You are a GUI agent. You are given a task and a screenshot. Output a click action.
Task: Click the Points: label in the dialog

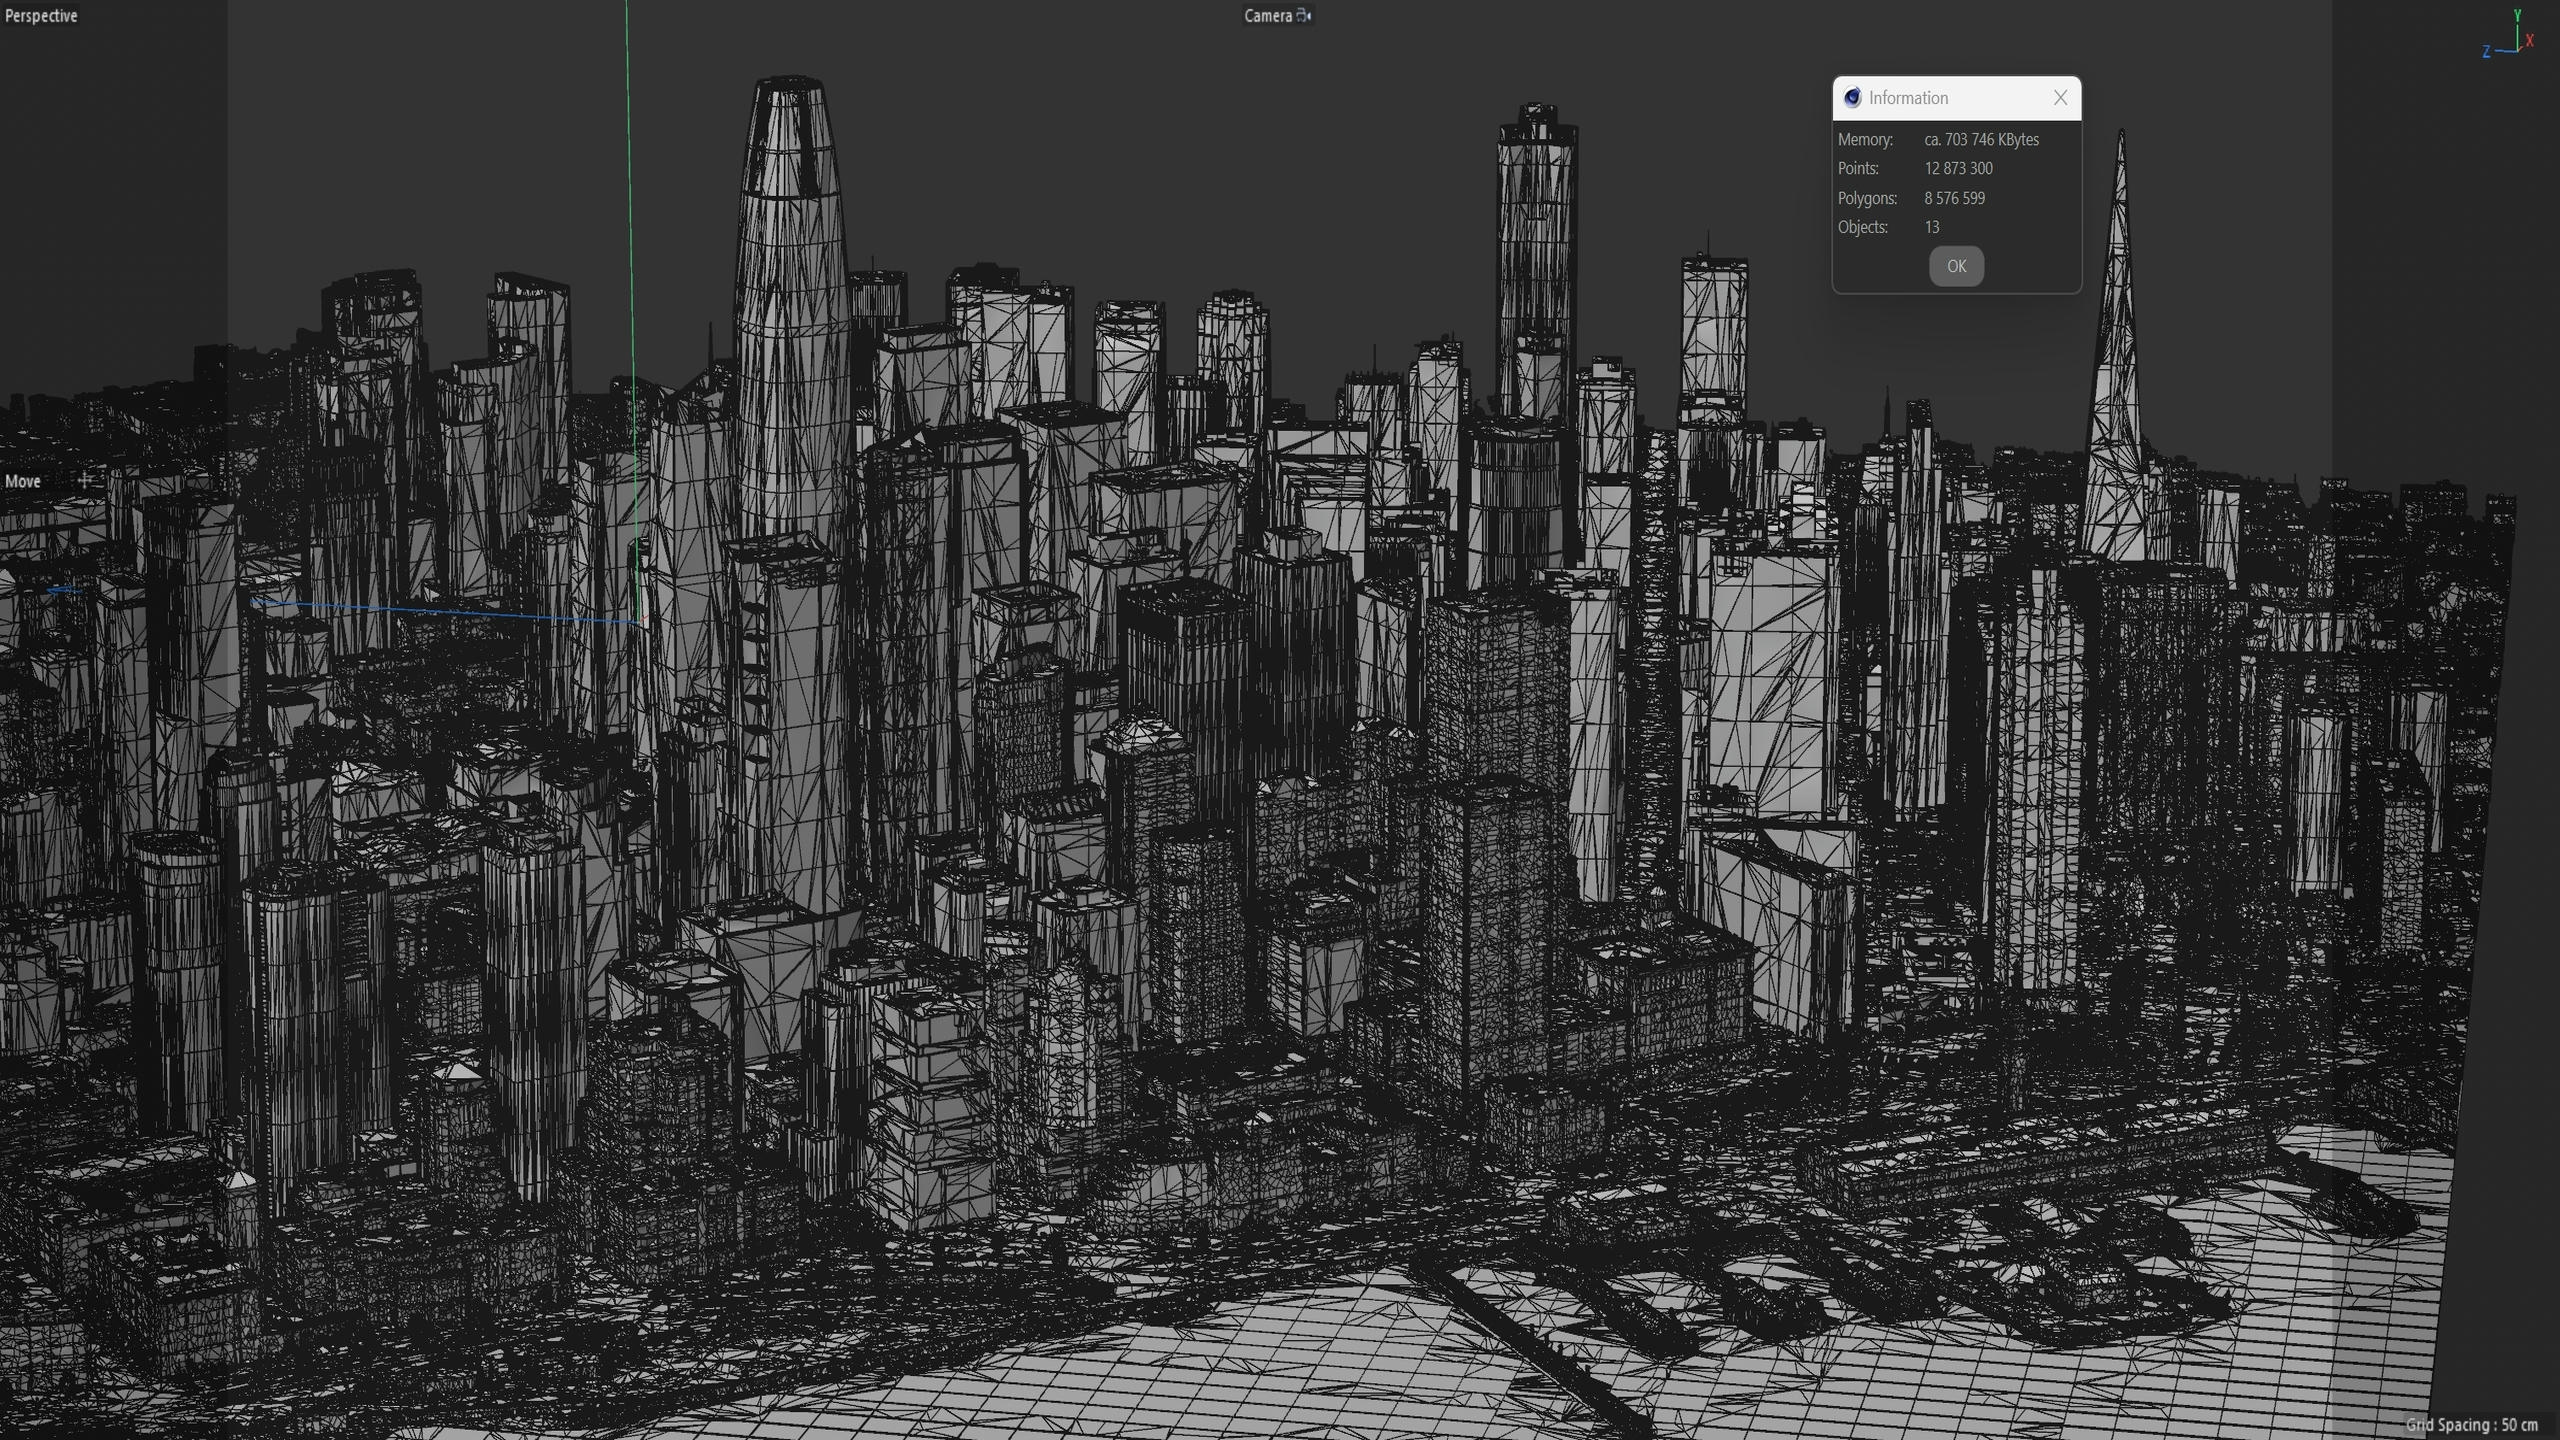click(x=1858, y=168)
